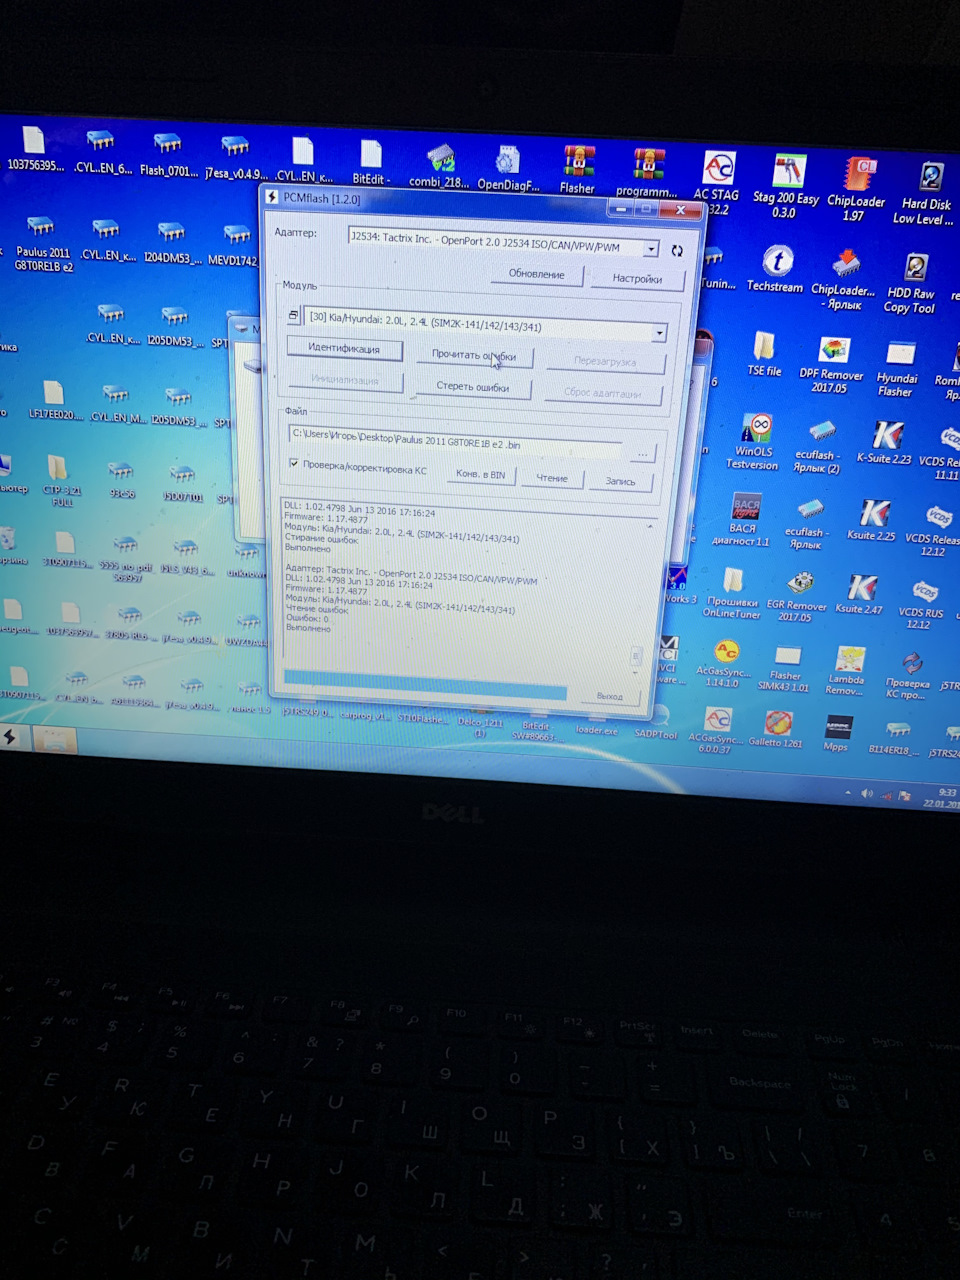Image resolution: width=960 pixels, height=1280 pixels.
Task: Click PCMflash taskbar button
Action: click(x=10, y=737)
